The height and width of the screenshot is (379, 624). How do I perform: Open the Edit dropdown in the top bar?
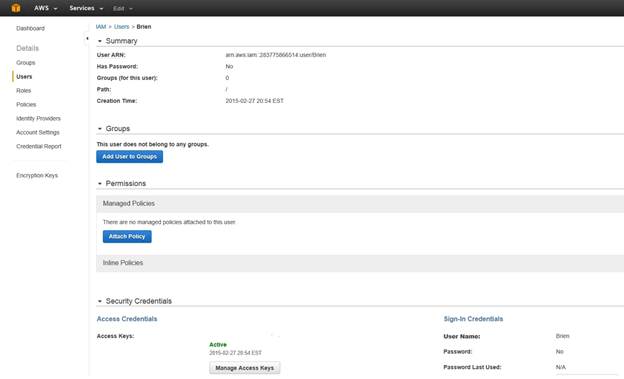[123, 8]
